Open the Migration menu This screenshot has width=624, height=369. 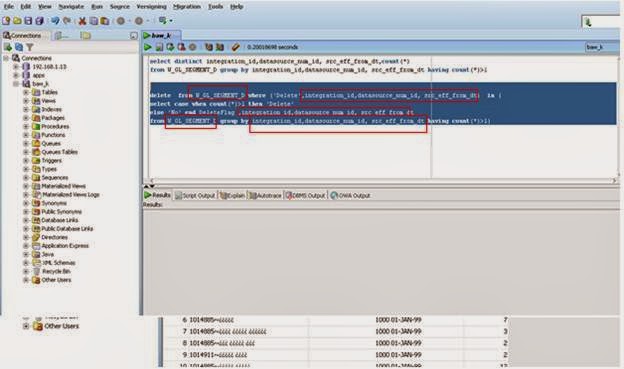(187, 6)
